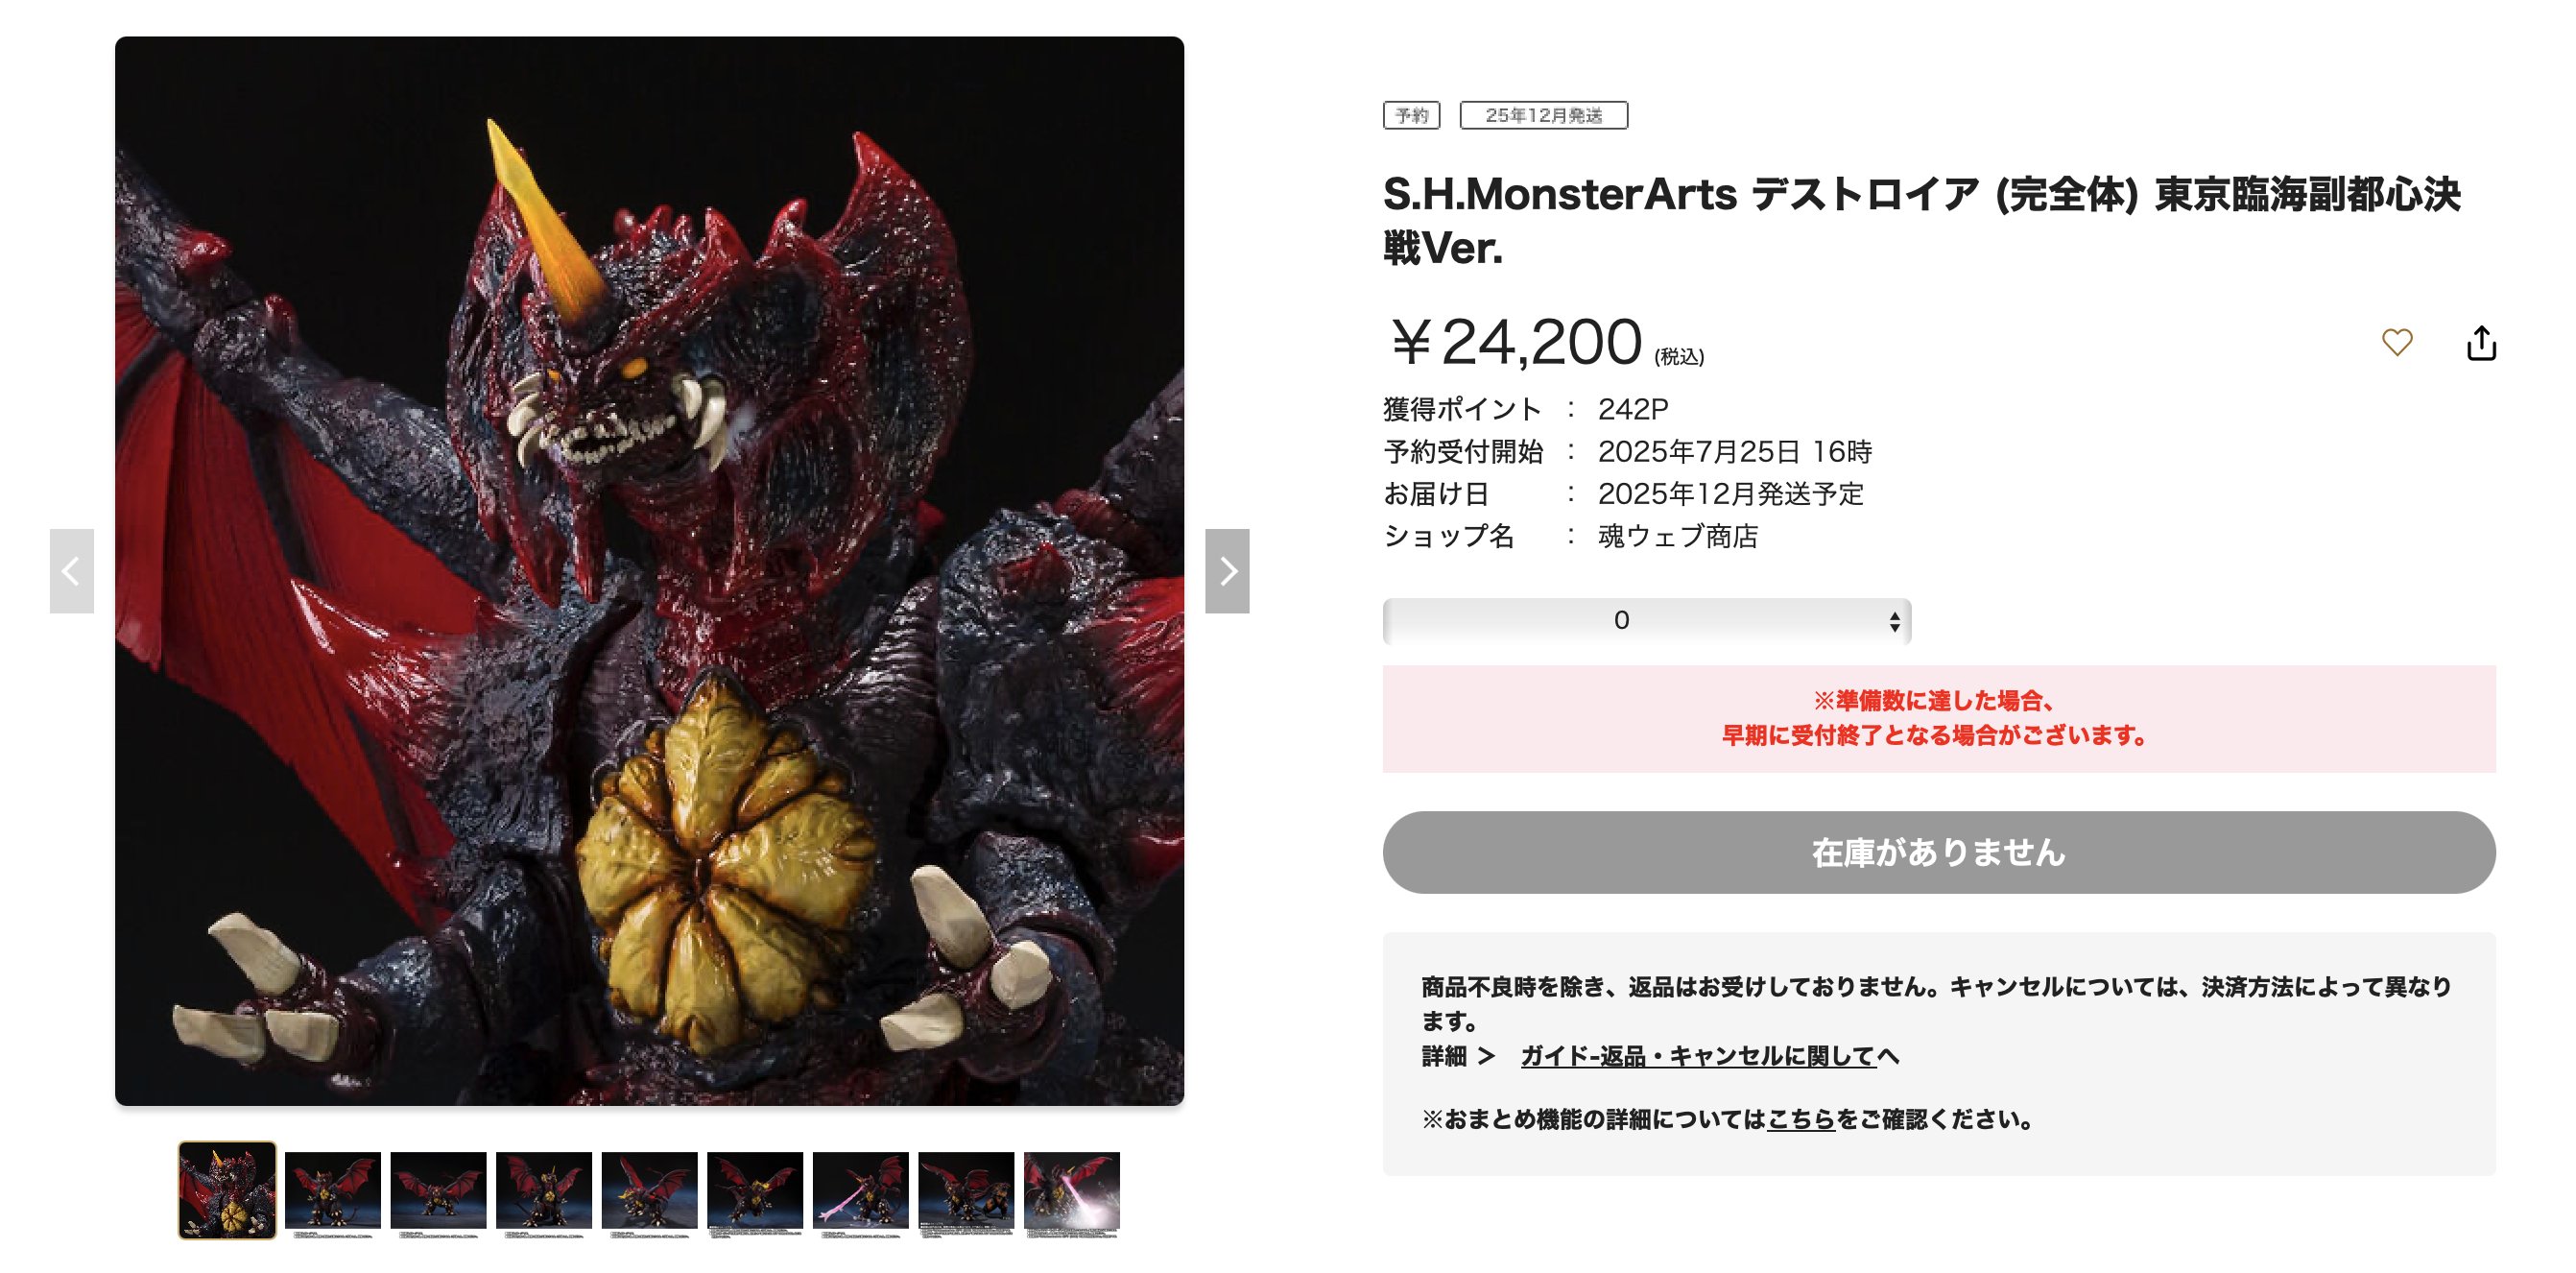The height and width of the screenshot is (1273, 2576).
Task: Add item to favorites with heart icon
Action: pyautogui.click(x=2396, y=342)
